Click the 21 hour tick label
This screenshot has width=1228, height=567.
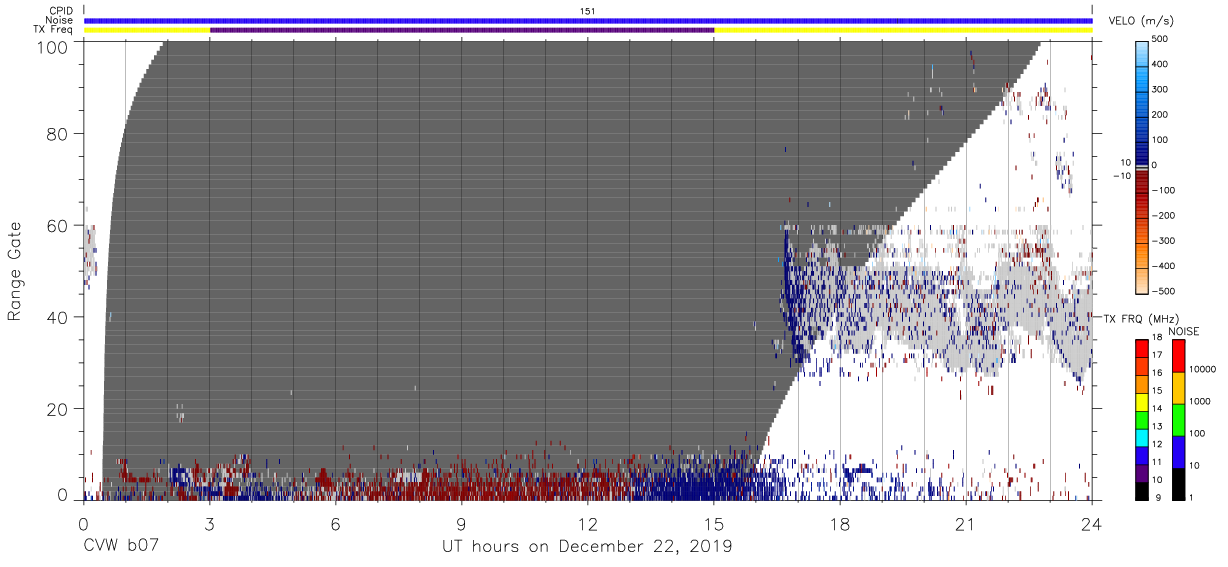point(966,524)
